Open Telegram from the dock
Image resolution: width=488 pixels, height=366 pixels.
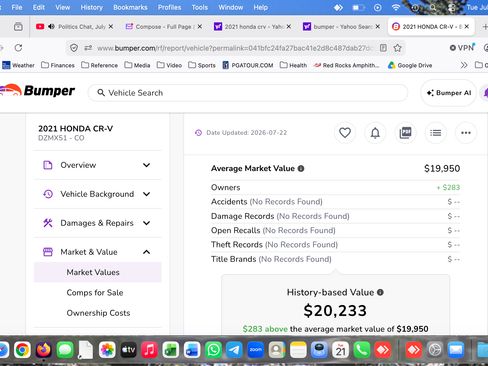point(234,350)
